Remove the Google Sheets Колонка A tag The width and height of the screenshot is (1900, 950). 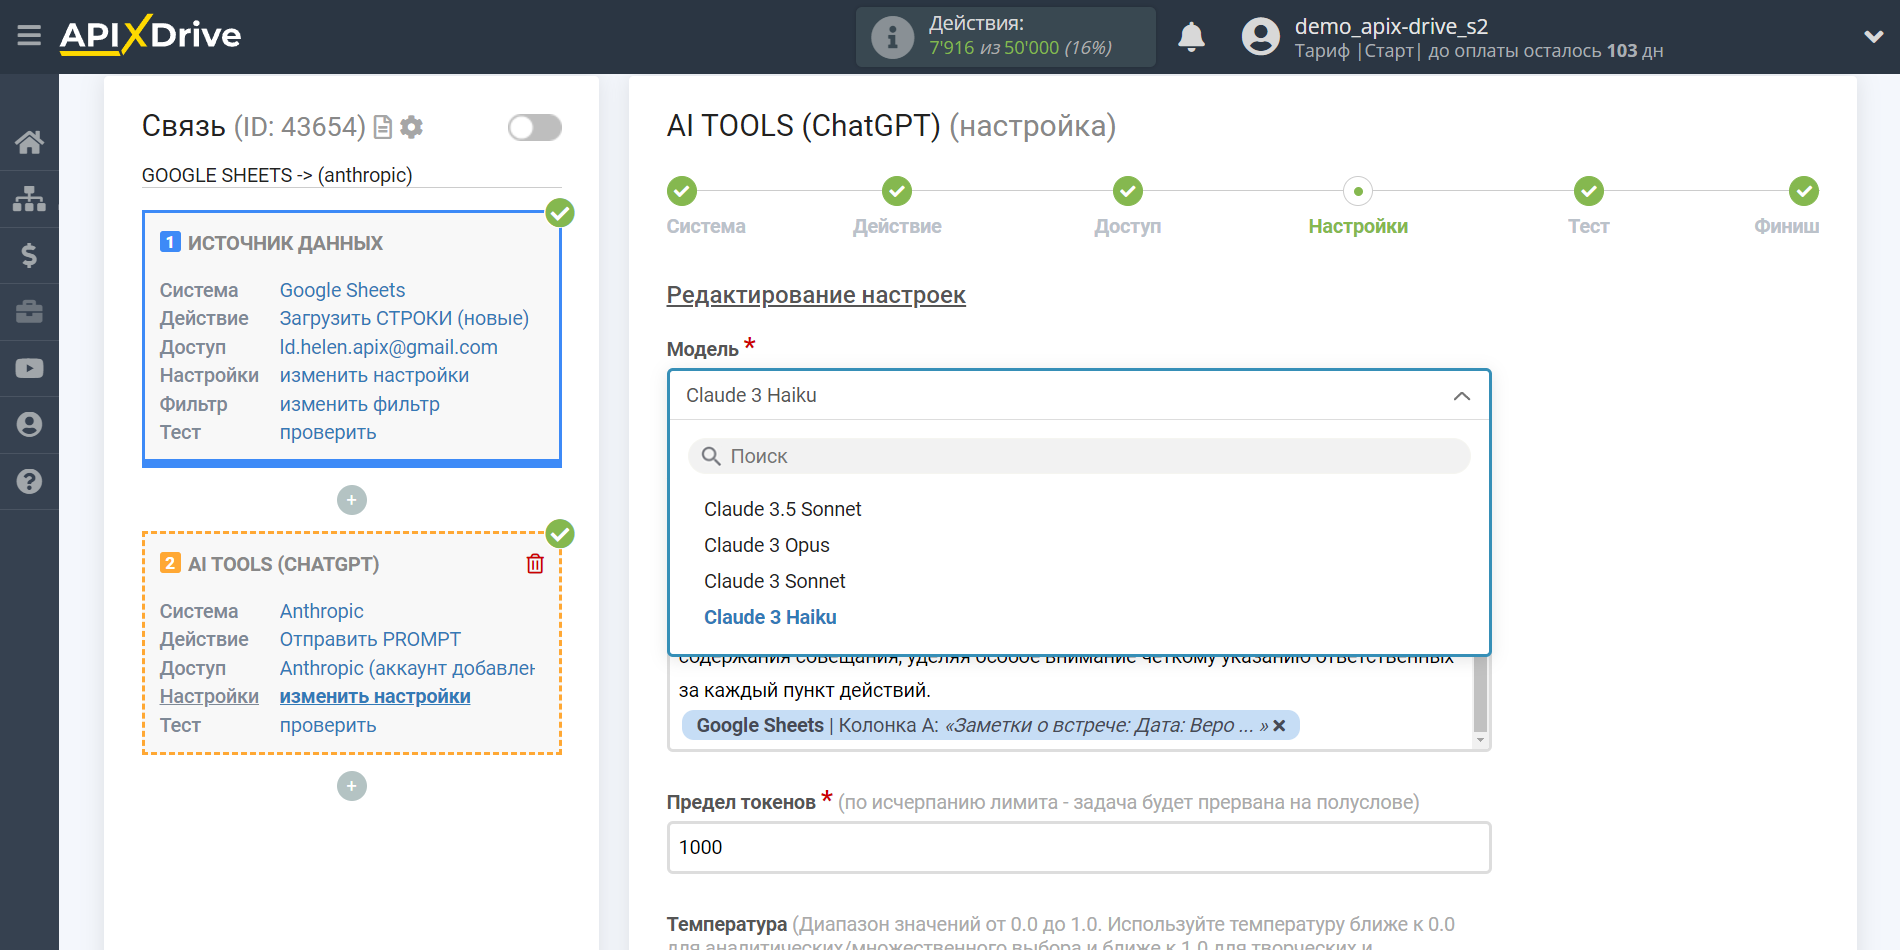point(1279,726)
